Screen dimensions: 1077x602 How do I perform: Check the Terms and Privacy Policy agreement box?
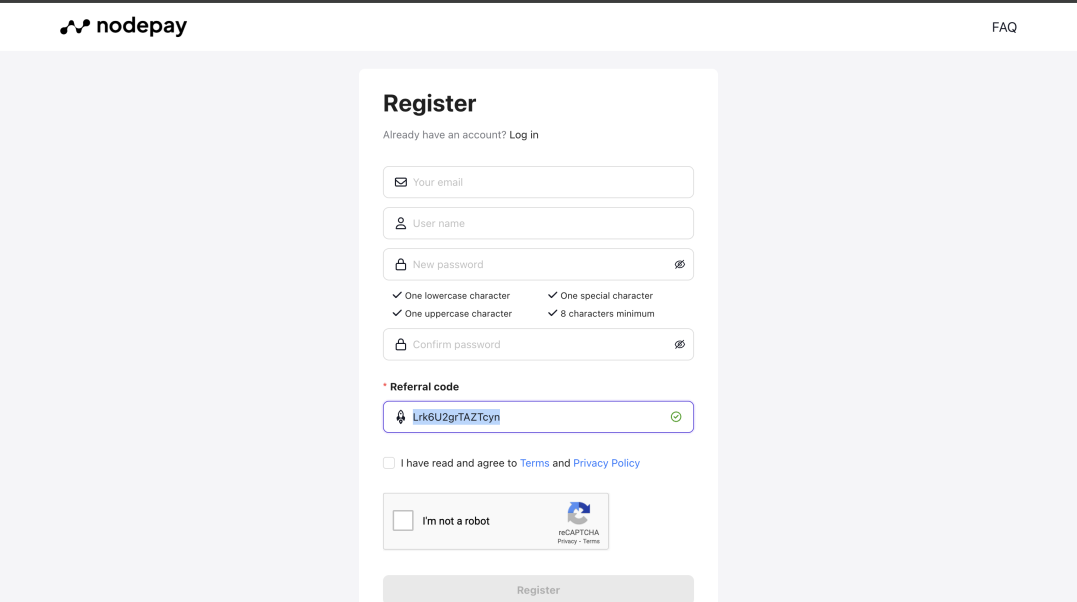[x=388, y=463]
